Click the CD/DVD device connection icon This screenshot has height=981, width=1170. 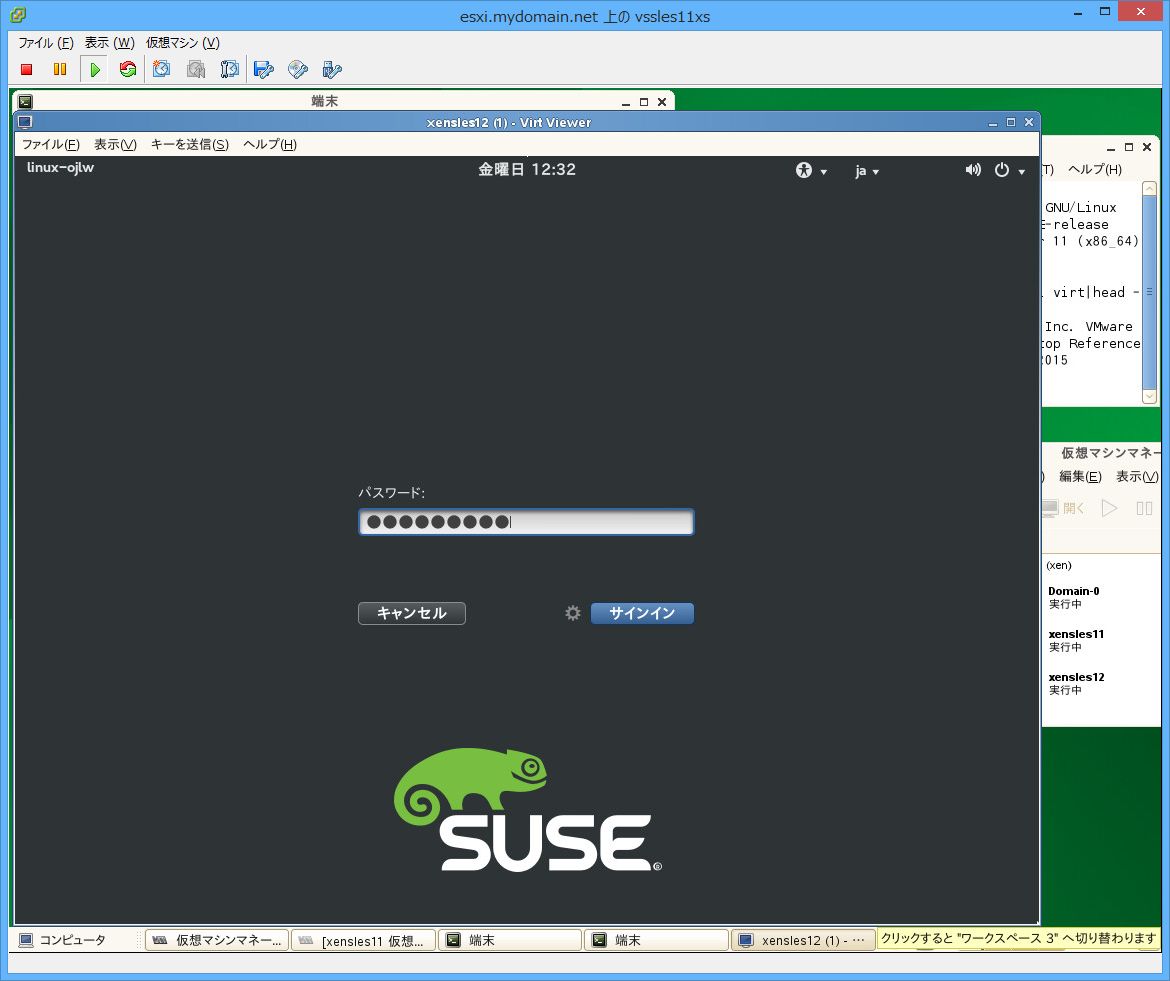[298, 69]
